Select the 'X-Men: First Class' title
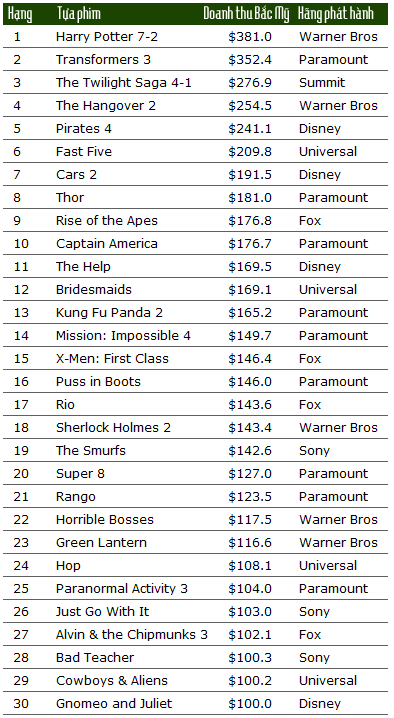Image resolution: width=394 pixels, height=718 pixels. coord(112,359)
